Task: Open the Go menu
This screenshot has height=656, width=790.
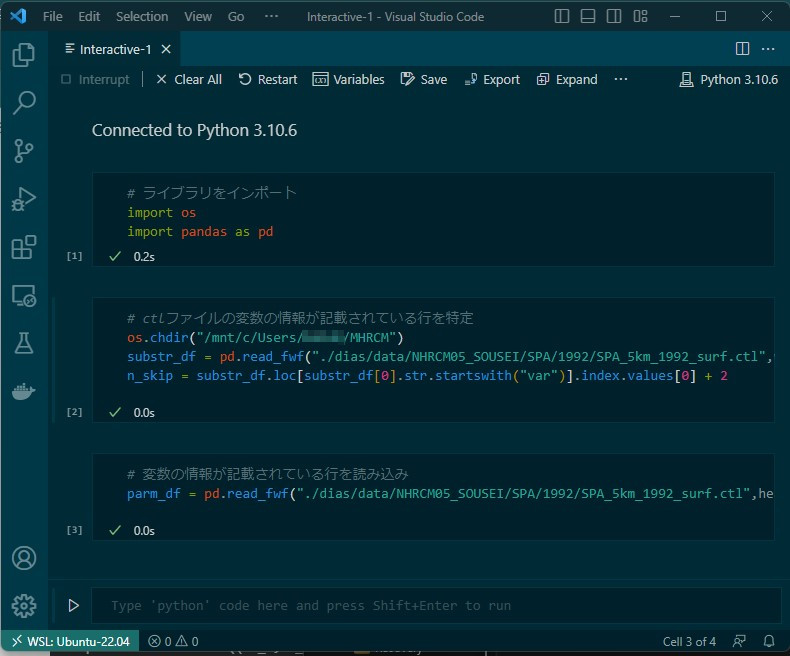Action: click(236, 17)
